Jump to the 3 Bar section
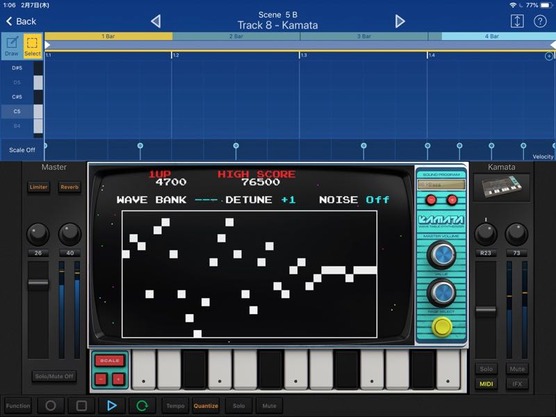The width and height of the screenshot is (556, 417). coord(364,36)
